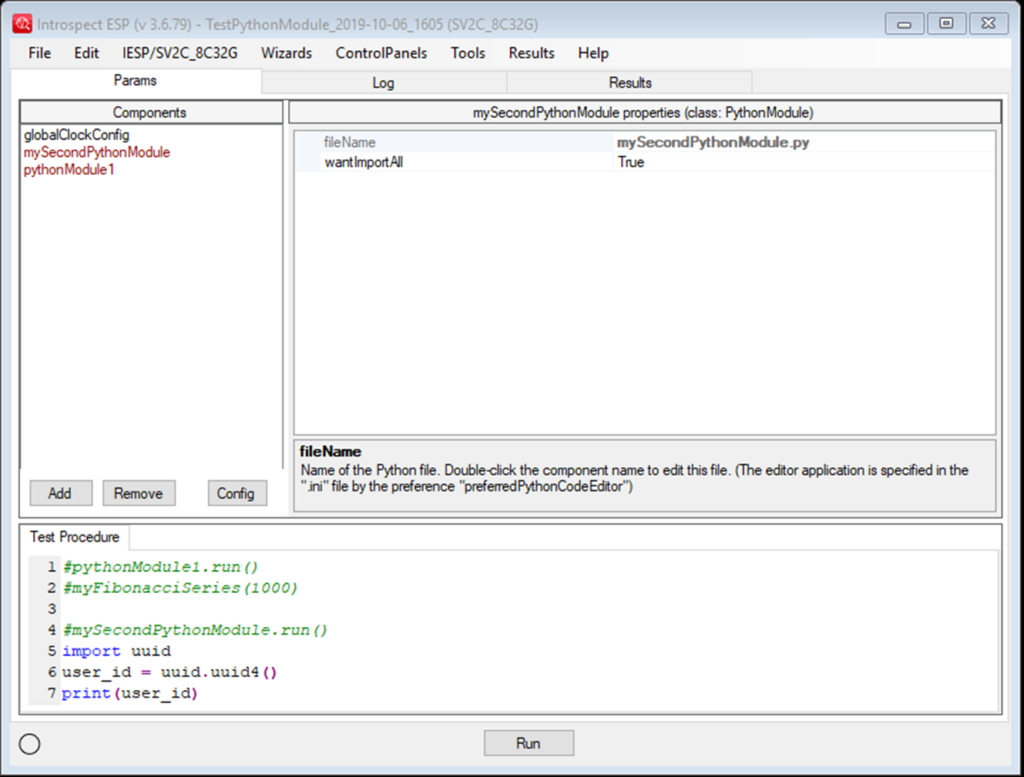Select the Test Procedure tab
The image size is (1024, 777).
pyautogui.click(x=74, y=536)
